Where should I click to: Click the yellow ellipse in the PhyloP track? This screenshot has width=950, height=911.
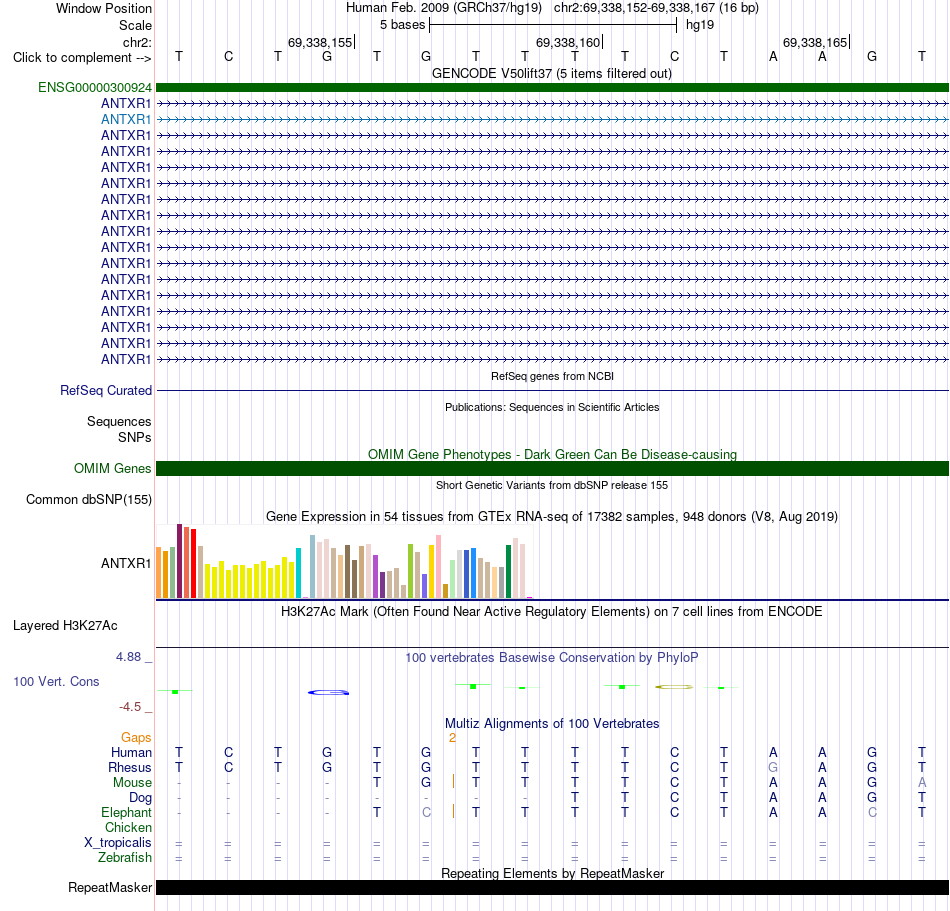click(674, 687)
